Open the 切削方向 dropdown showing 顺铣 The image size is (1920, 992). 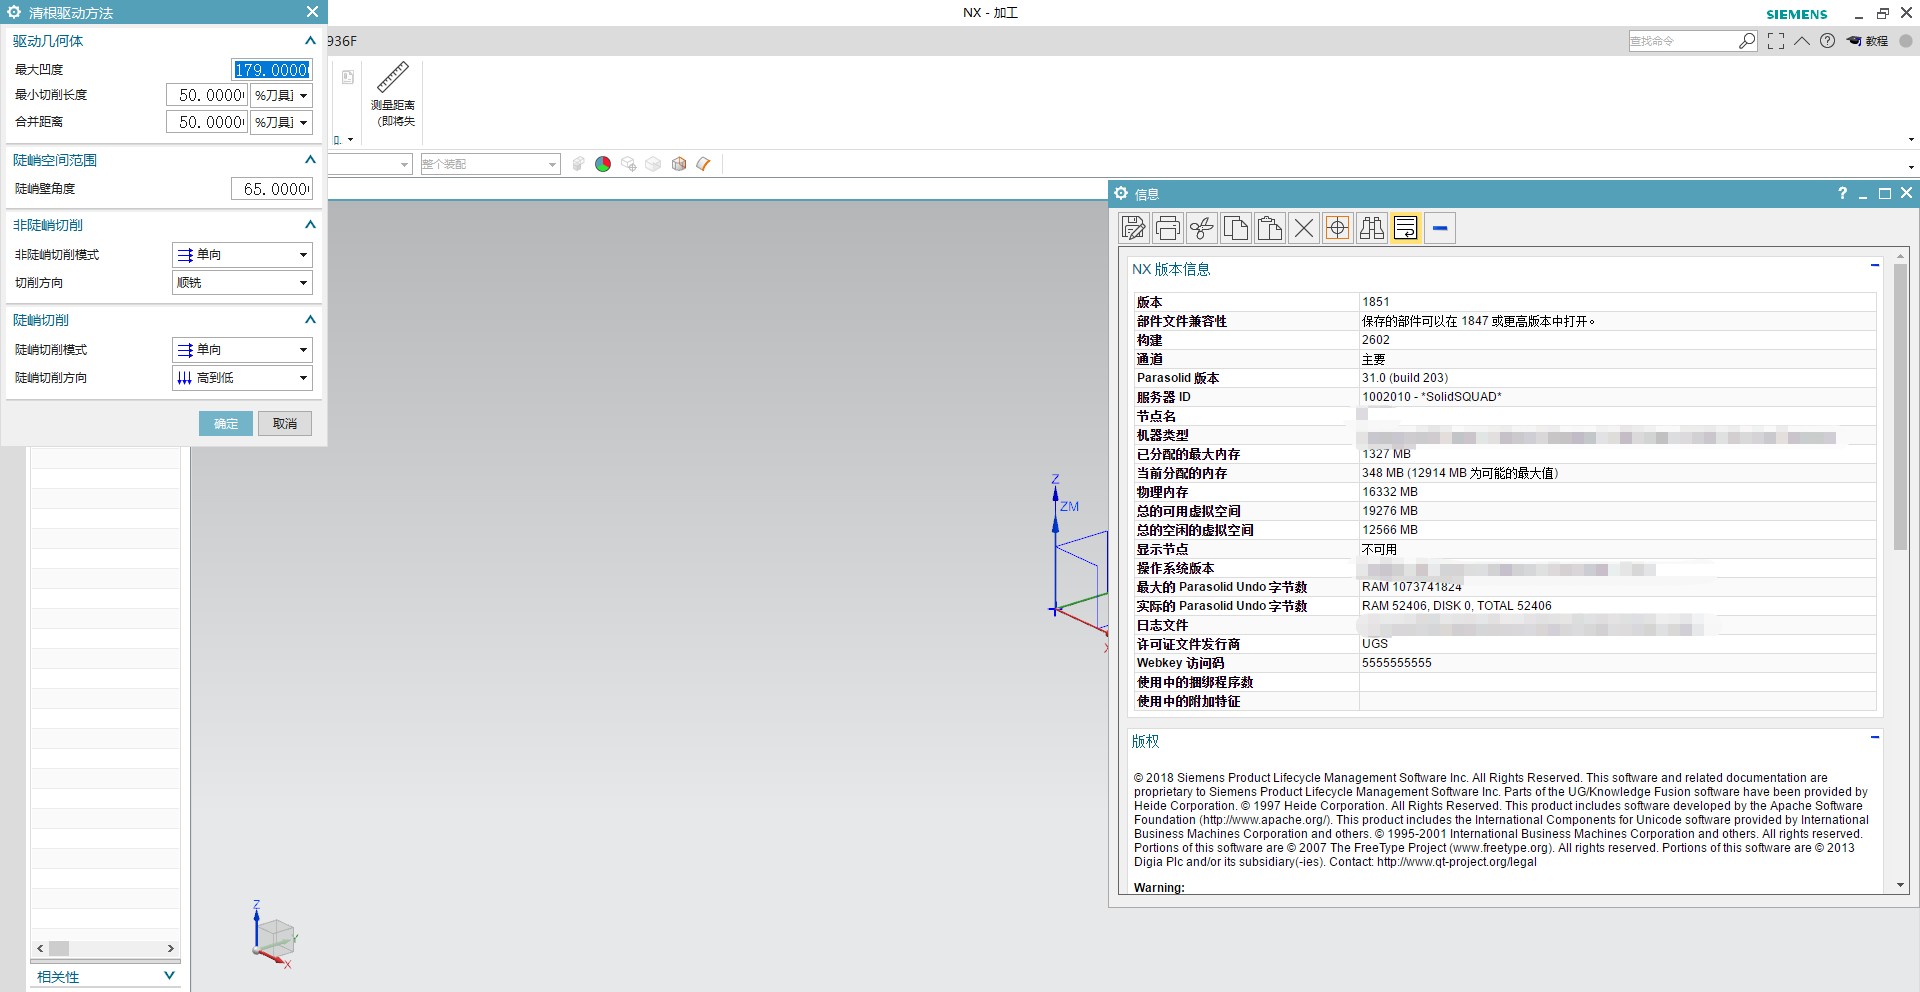(242, 283)
